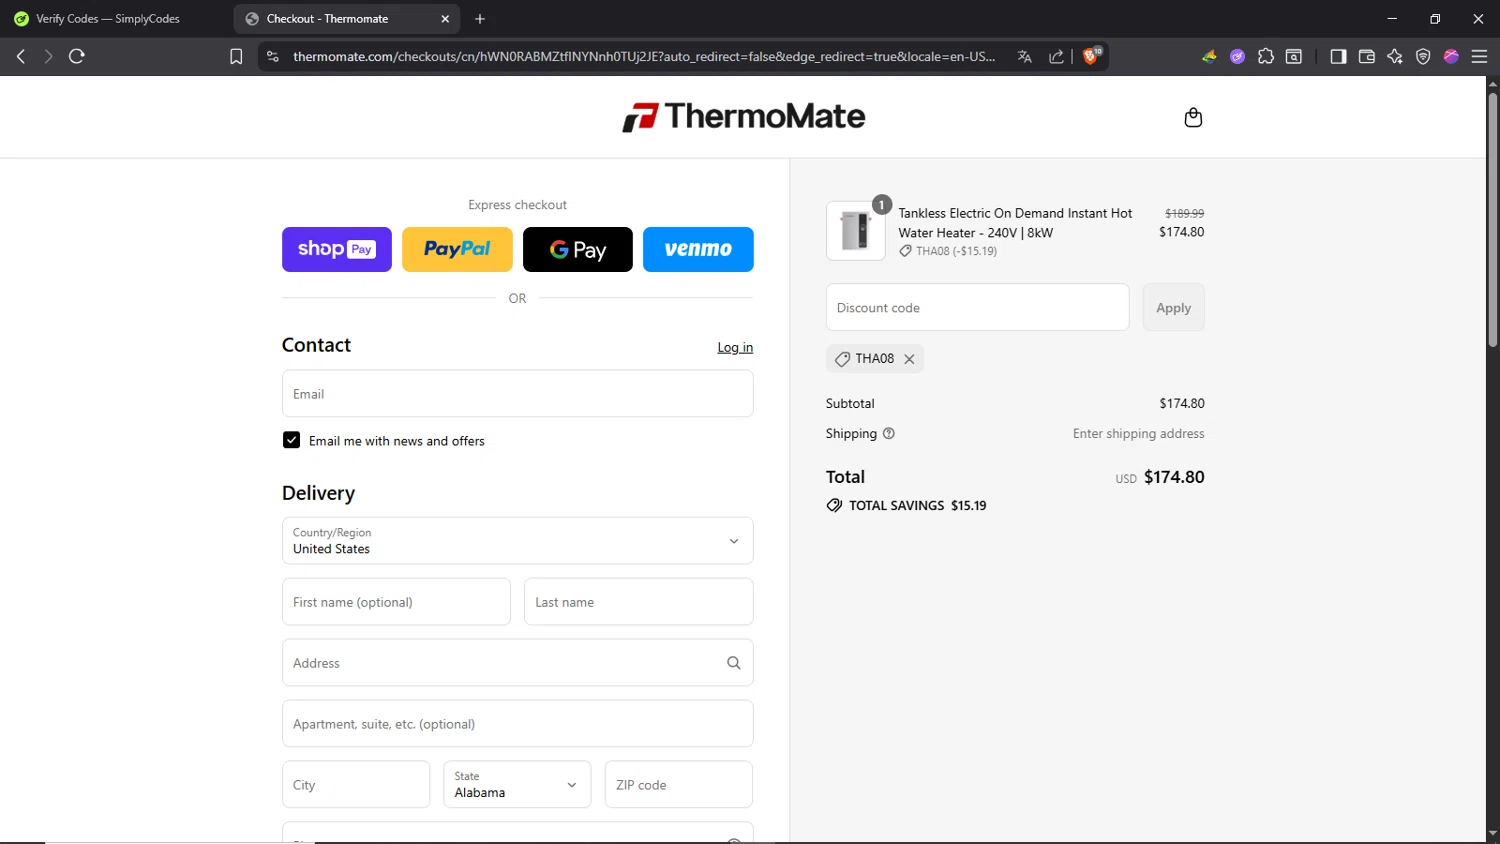Viewport: 1500px width, 844px height.
Task: Reload the checkout page
Action: pyautogui.click(x=77, y=56)
